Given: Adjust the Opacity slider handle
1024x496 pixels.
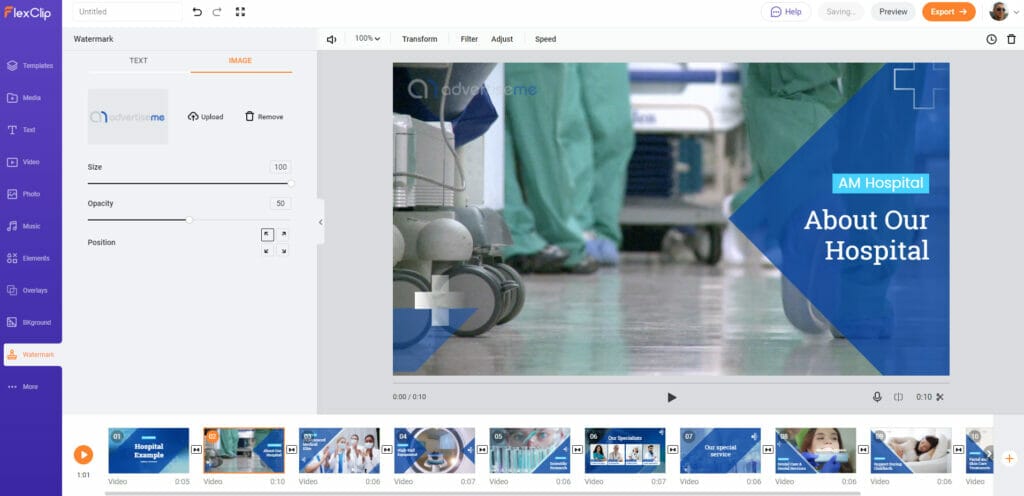Looking at the screenshot, I should pos(189,220).
